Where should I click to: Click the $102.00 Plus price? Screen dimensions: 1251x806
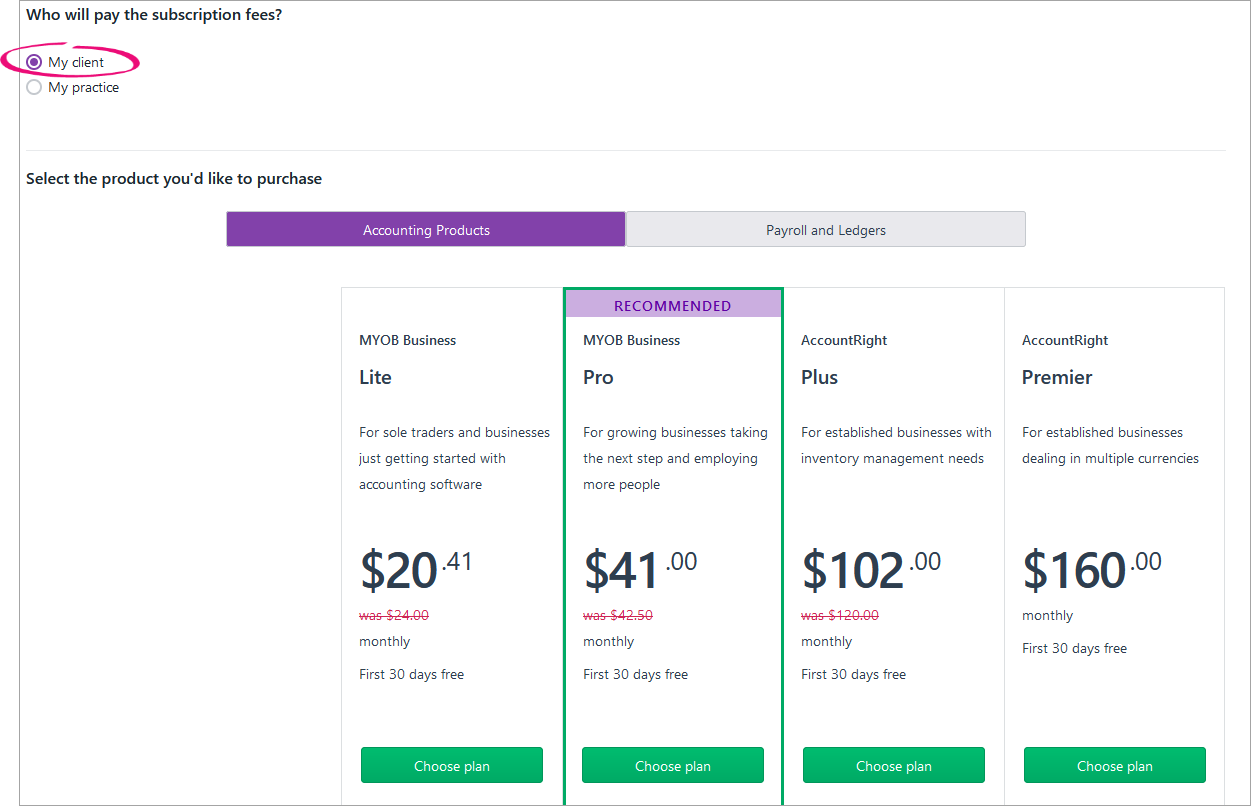coord(871,570)
